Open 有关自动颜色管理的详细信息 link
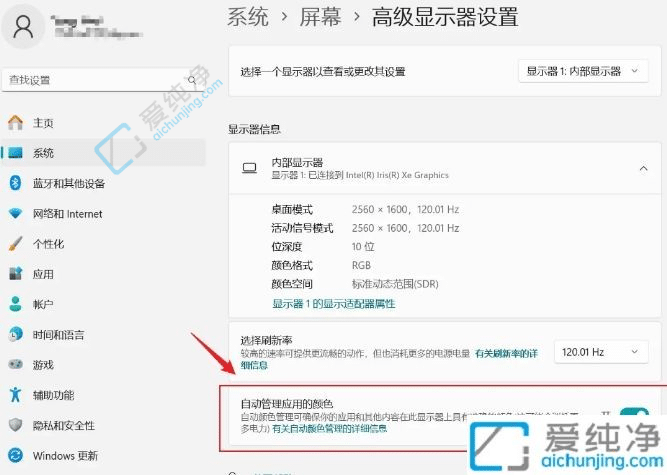This screenshot has width=667, height=475. click(x=330, y=428)
